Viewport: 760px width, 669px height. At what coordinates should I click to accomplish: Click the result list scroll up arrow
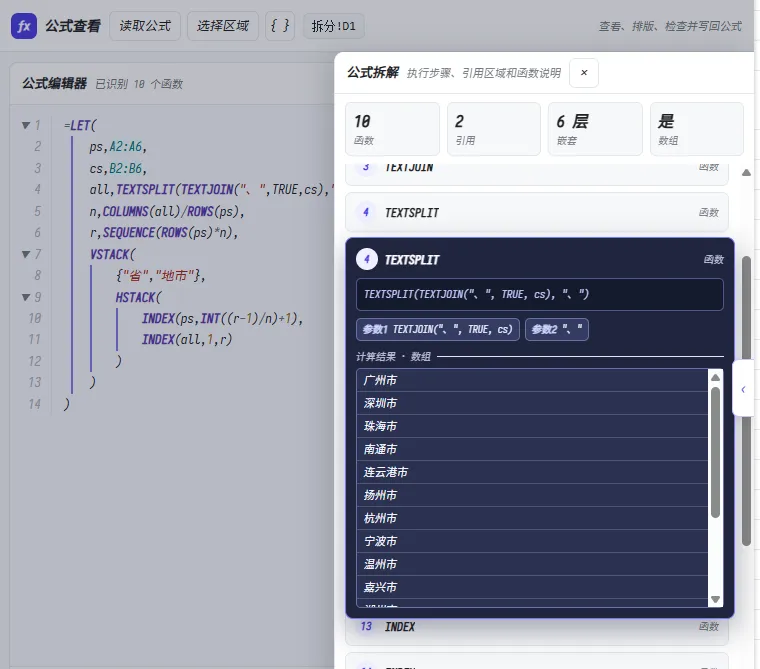point(715,377)
